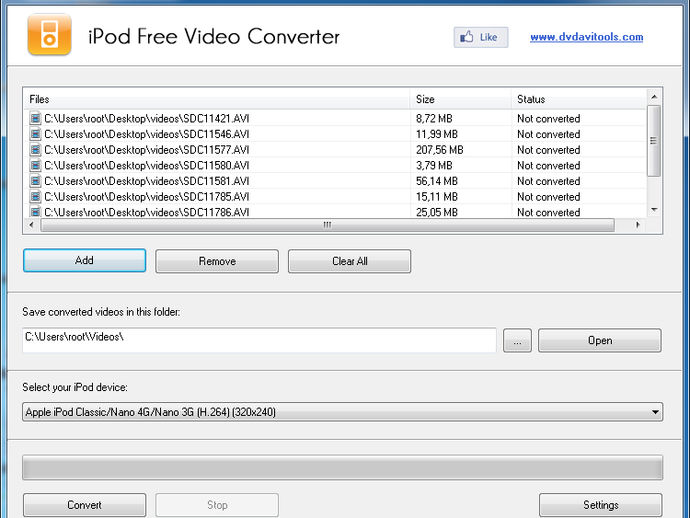Sort by the Files column header

click(x=217, y=99)
